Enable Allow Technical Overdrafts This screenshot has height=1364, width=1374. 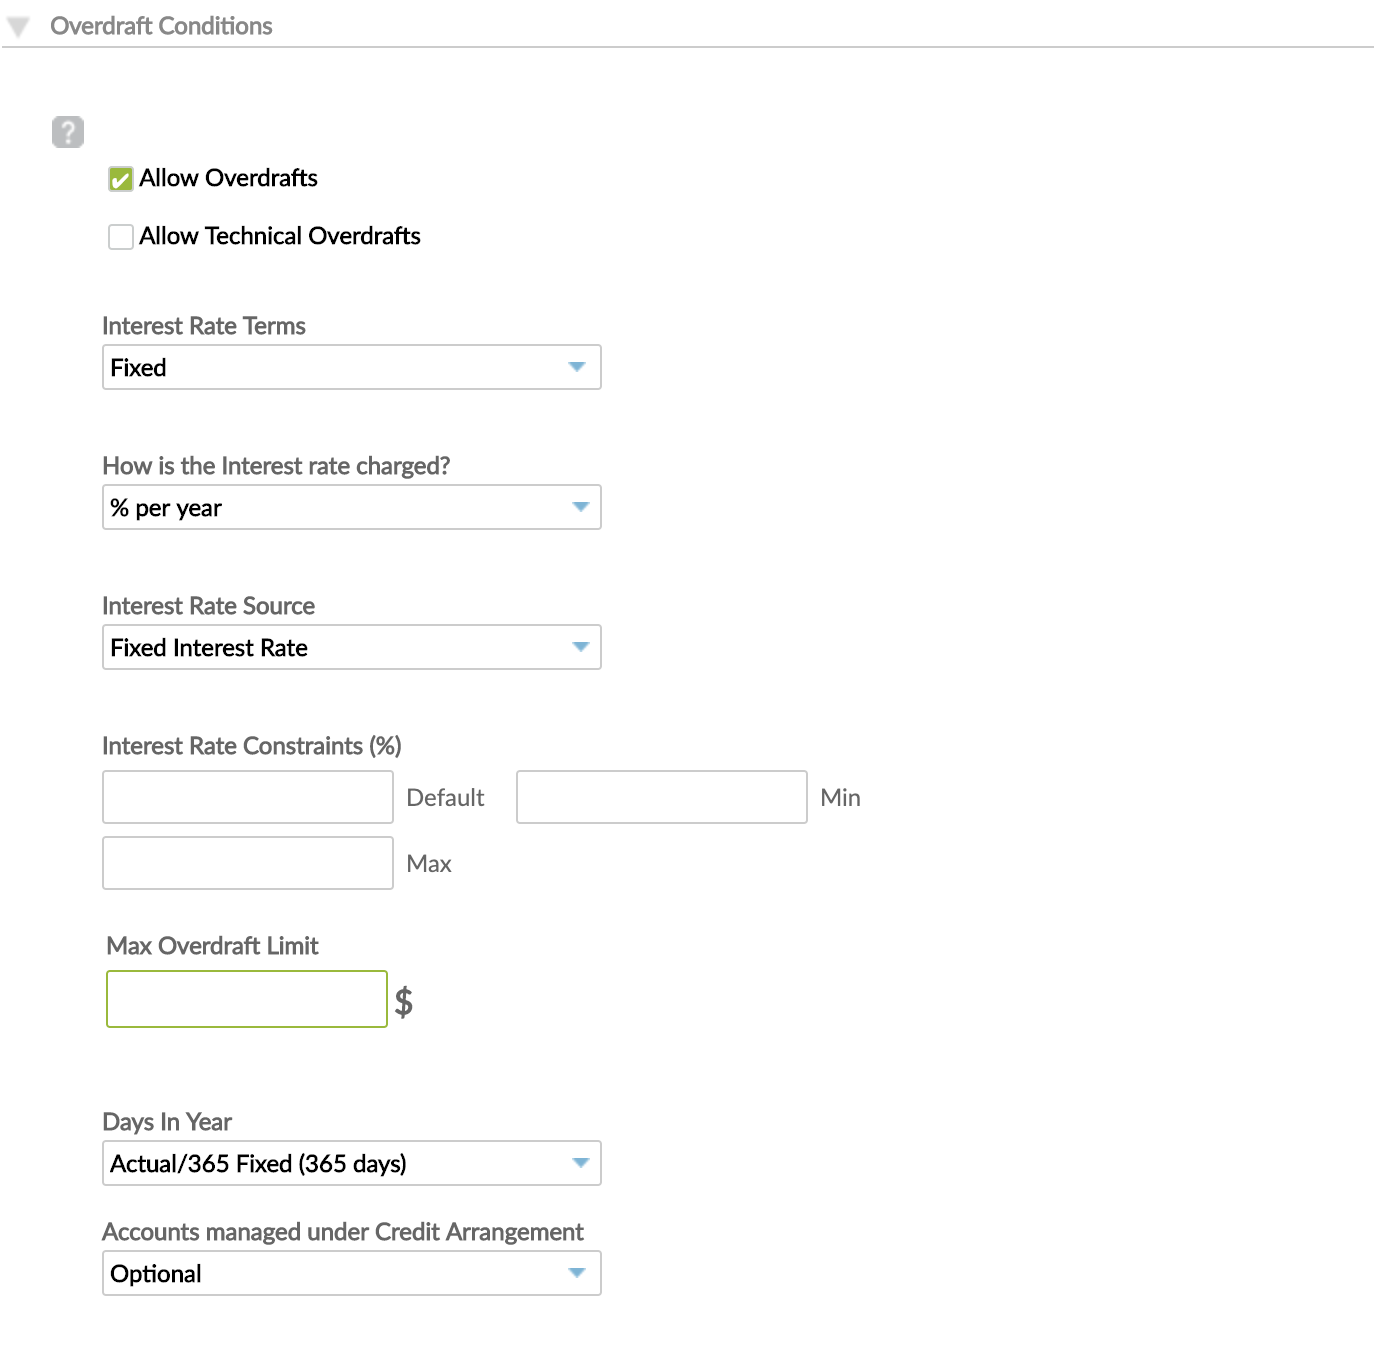point(120,236)
